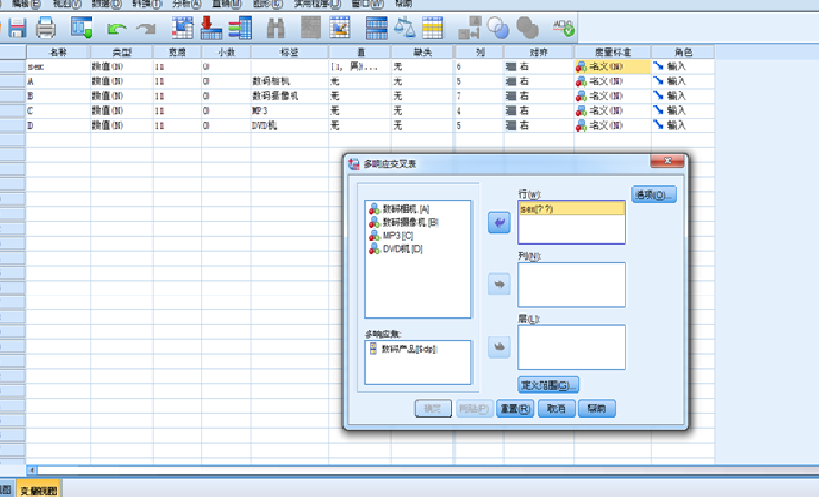
Task: Click the grayed Value labels icon
Action: (470, 28)
